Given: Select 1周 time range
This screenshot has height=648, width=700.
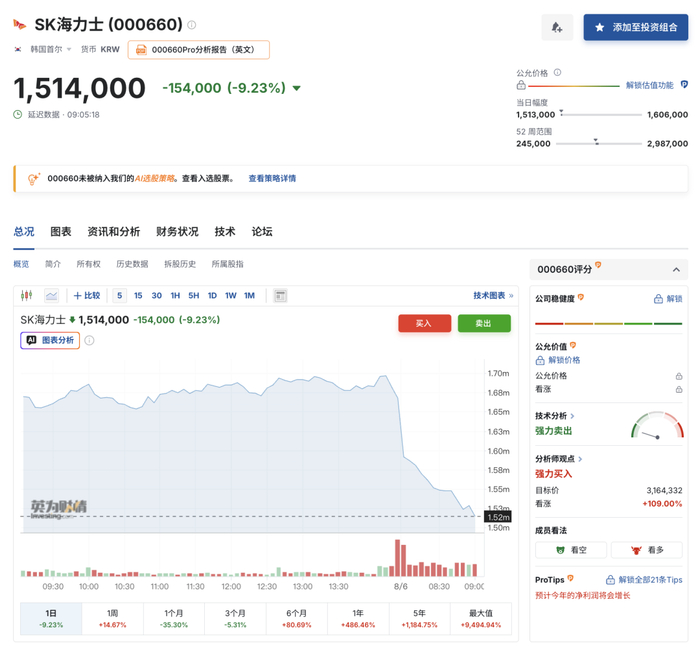Looking at the screenshot, I should pos(112,619).
